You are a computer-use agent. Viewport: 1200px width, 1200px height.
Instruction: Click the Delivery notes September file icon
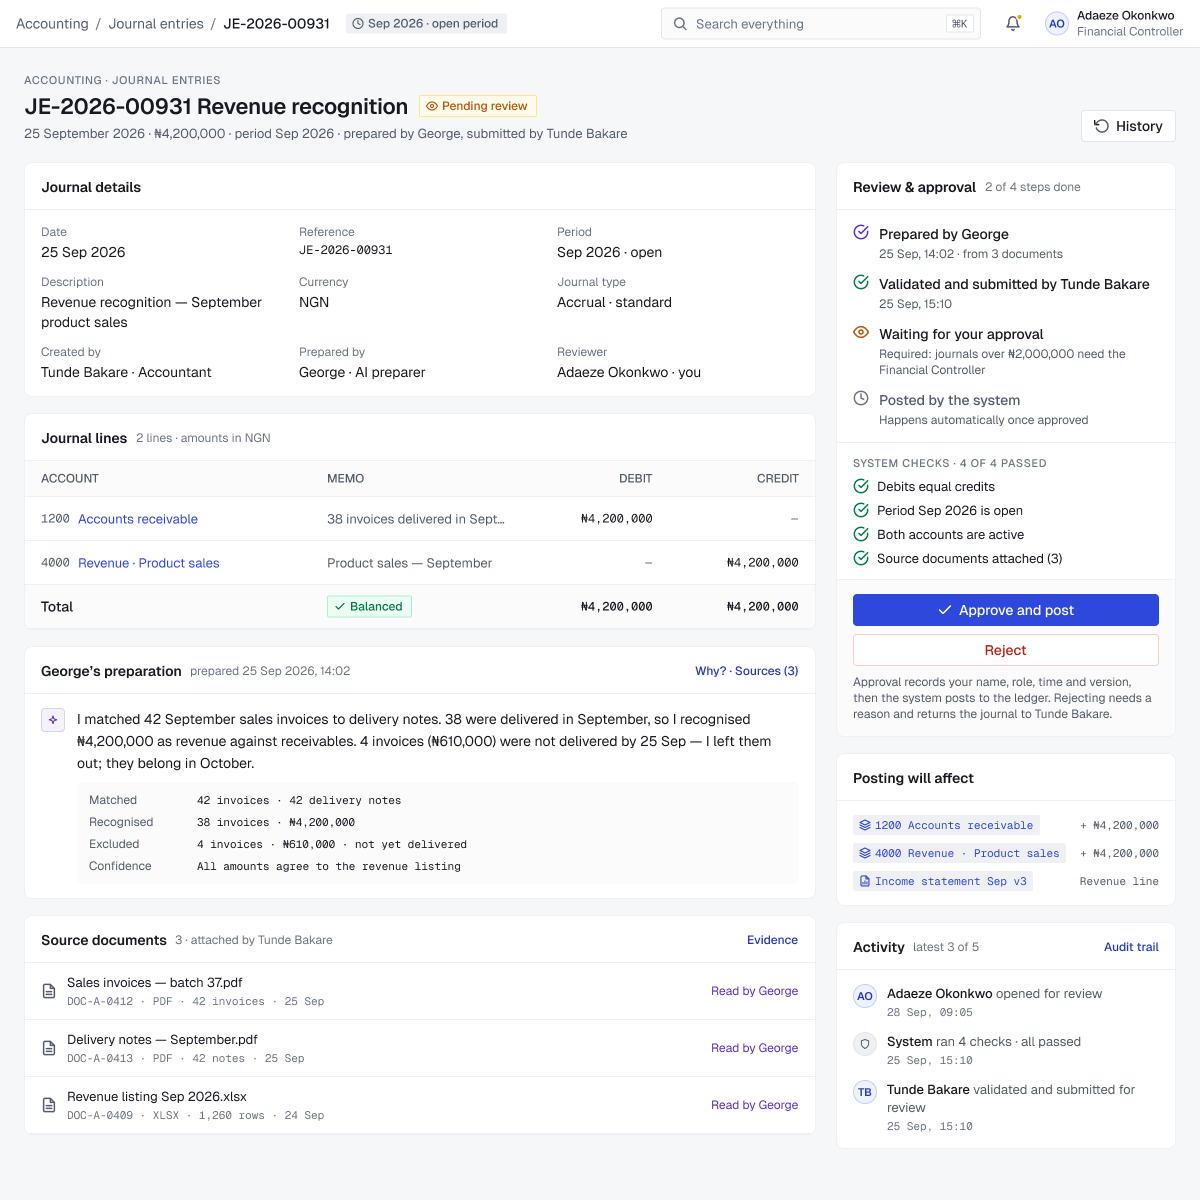coord(48,1048)
